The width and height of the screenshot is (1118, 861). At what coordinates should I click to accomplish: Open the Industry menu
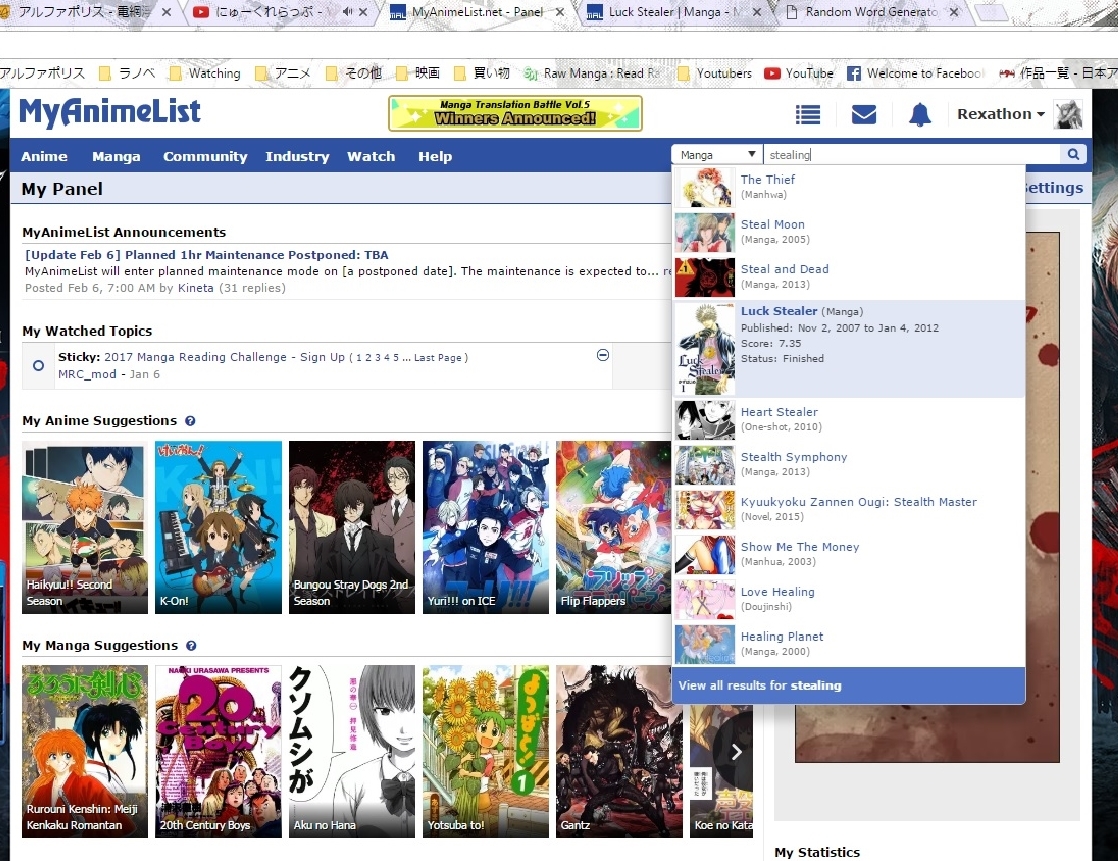[297, 156]
